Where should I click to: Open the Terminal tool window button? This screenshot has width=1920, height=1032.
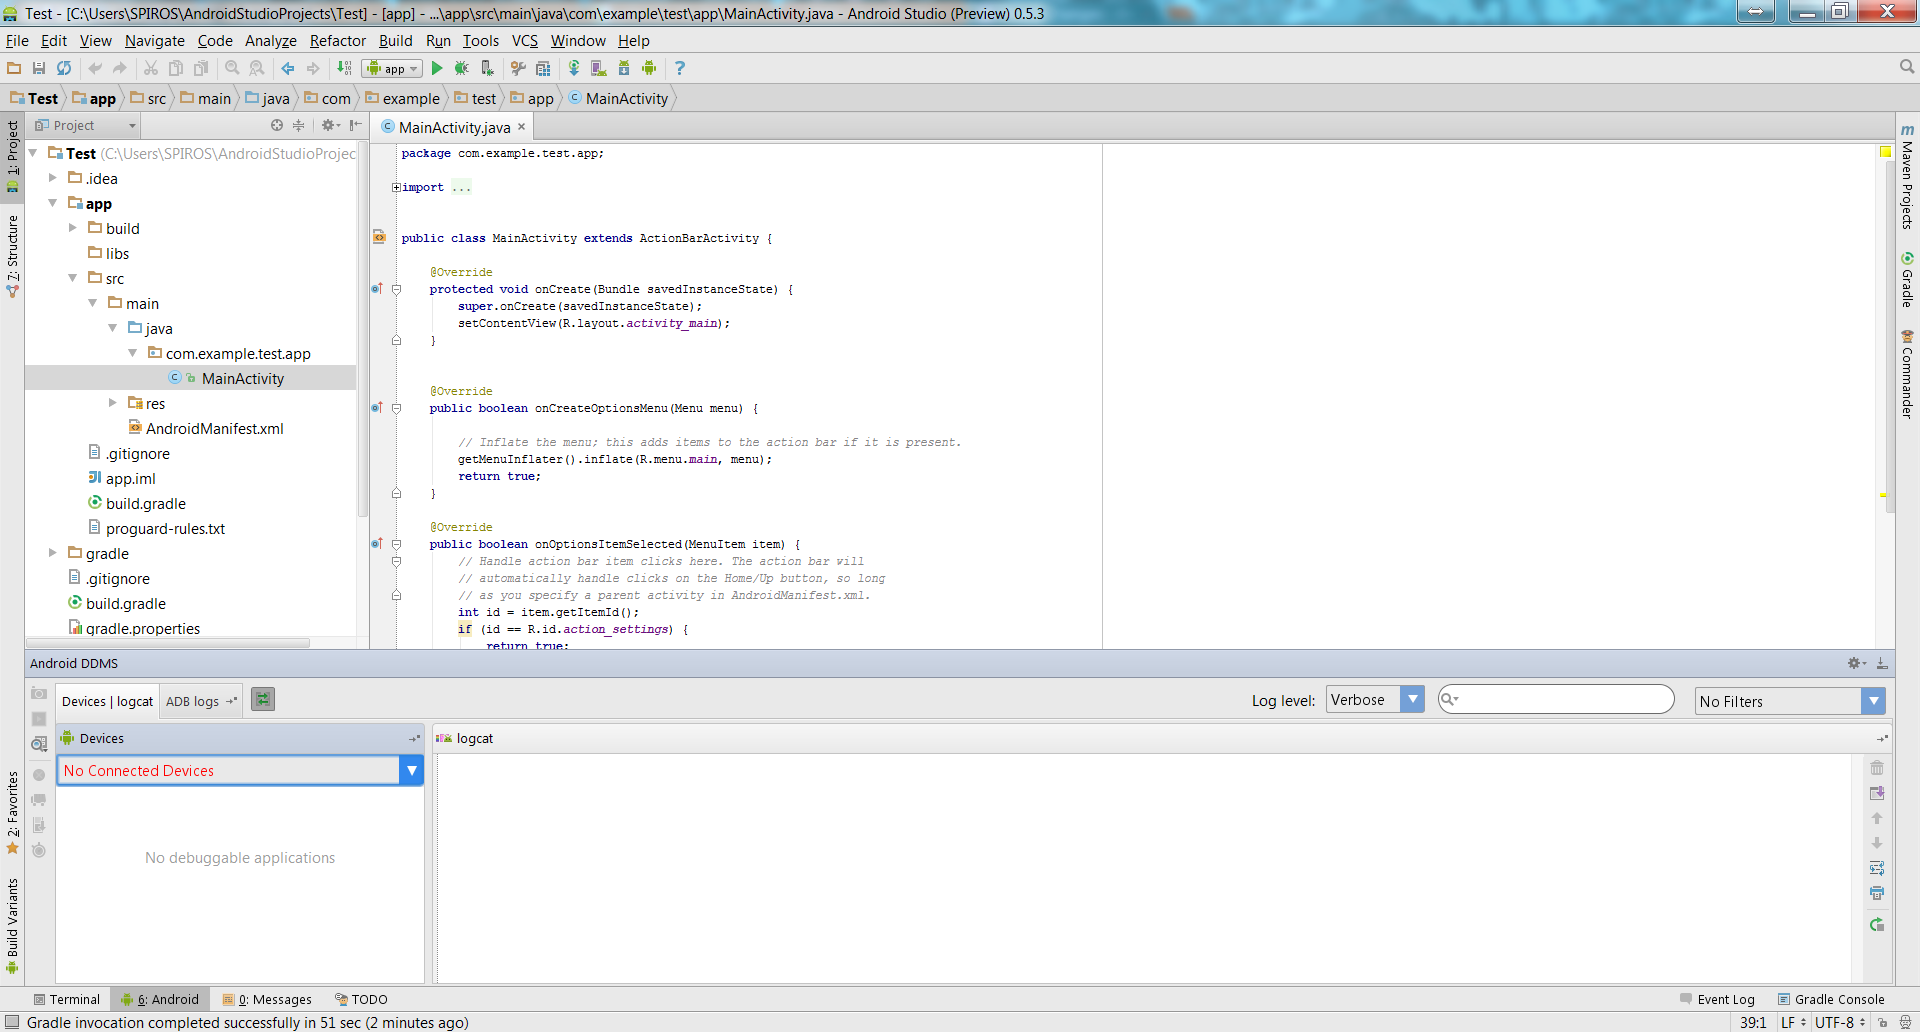(66, 999)
